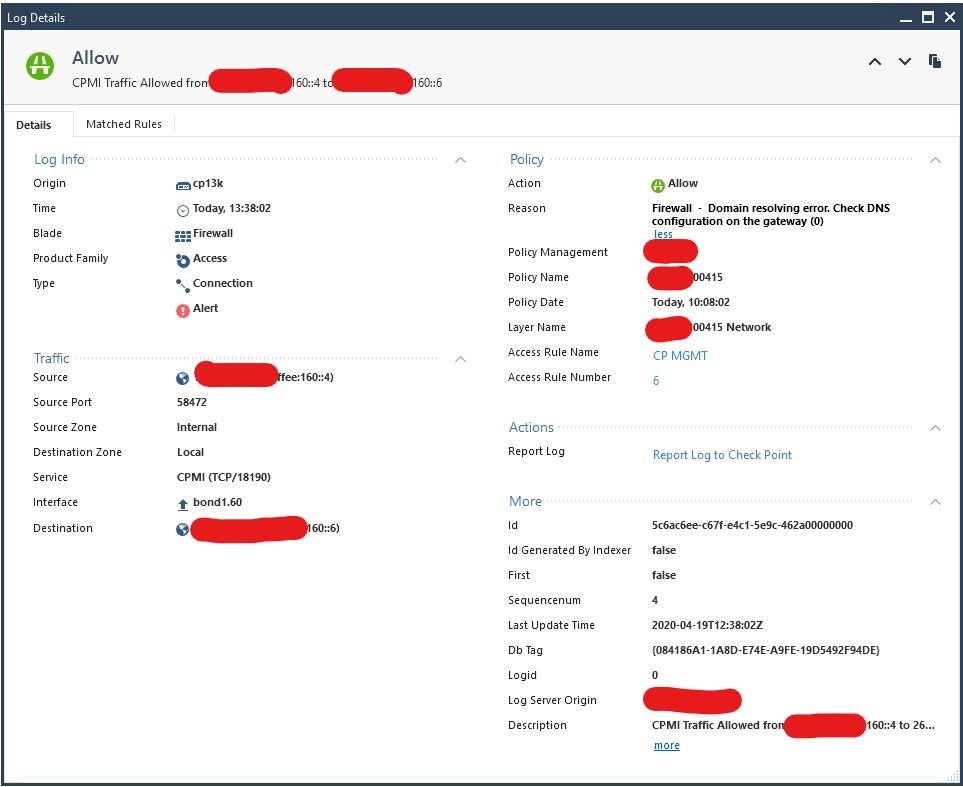Collapse the Actions section
Image resolution: width=963 pixels, height=787 pixels.
(x=935, y=428)
